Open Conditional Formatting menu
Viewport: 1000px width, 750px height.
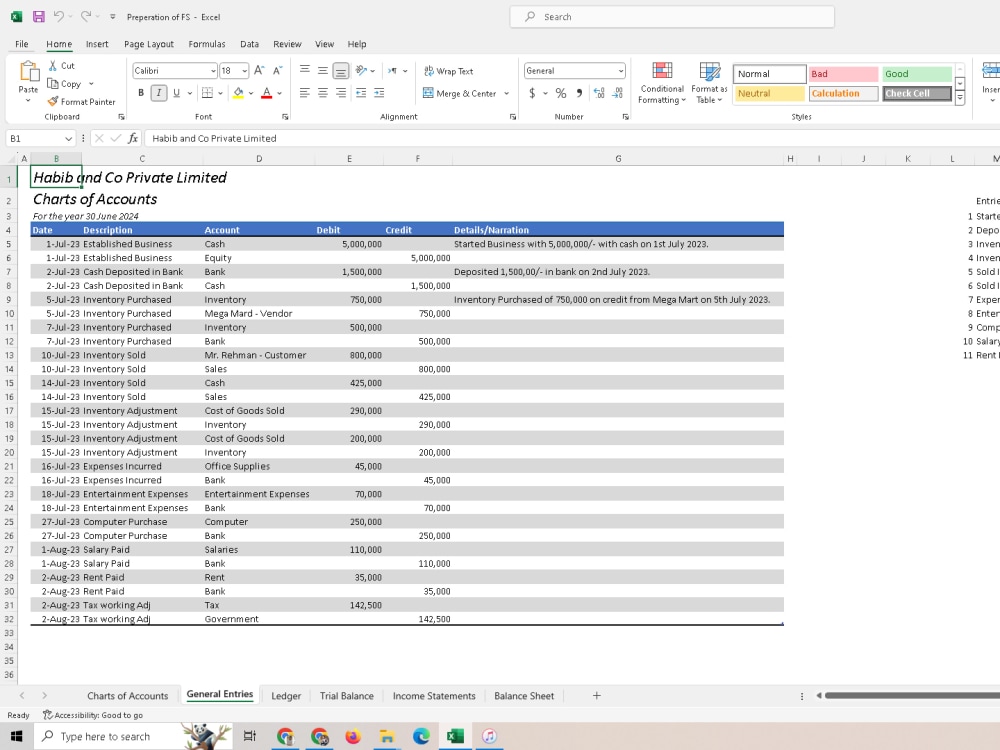click(662, 83)
